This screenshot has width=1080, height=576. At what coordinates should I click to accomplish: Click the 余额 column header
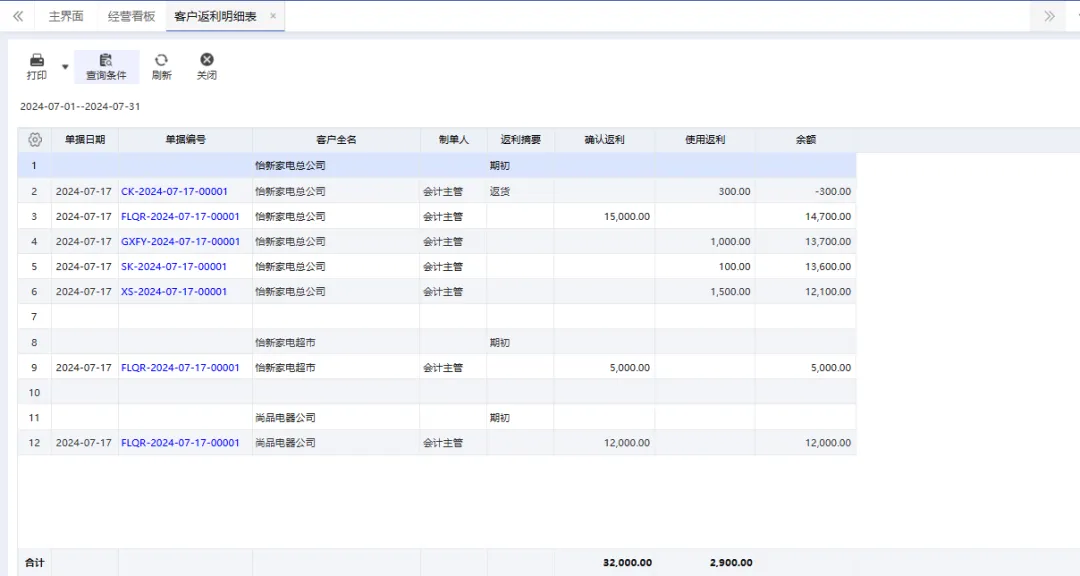(x=805, y=140)
